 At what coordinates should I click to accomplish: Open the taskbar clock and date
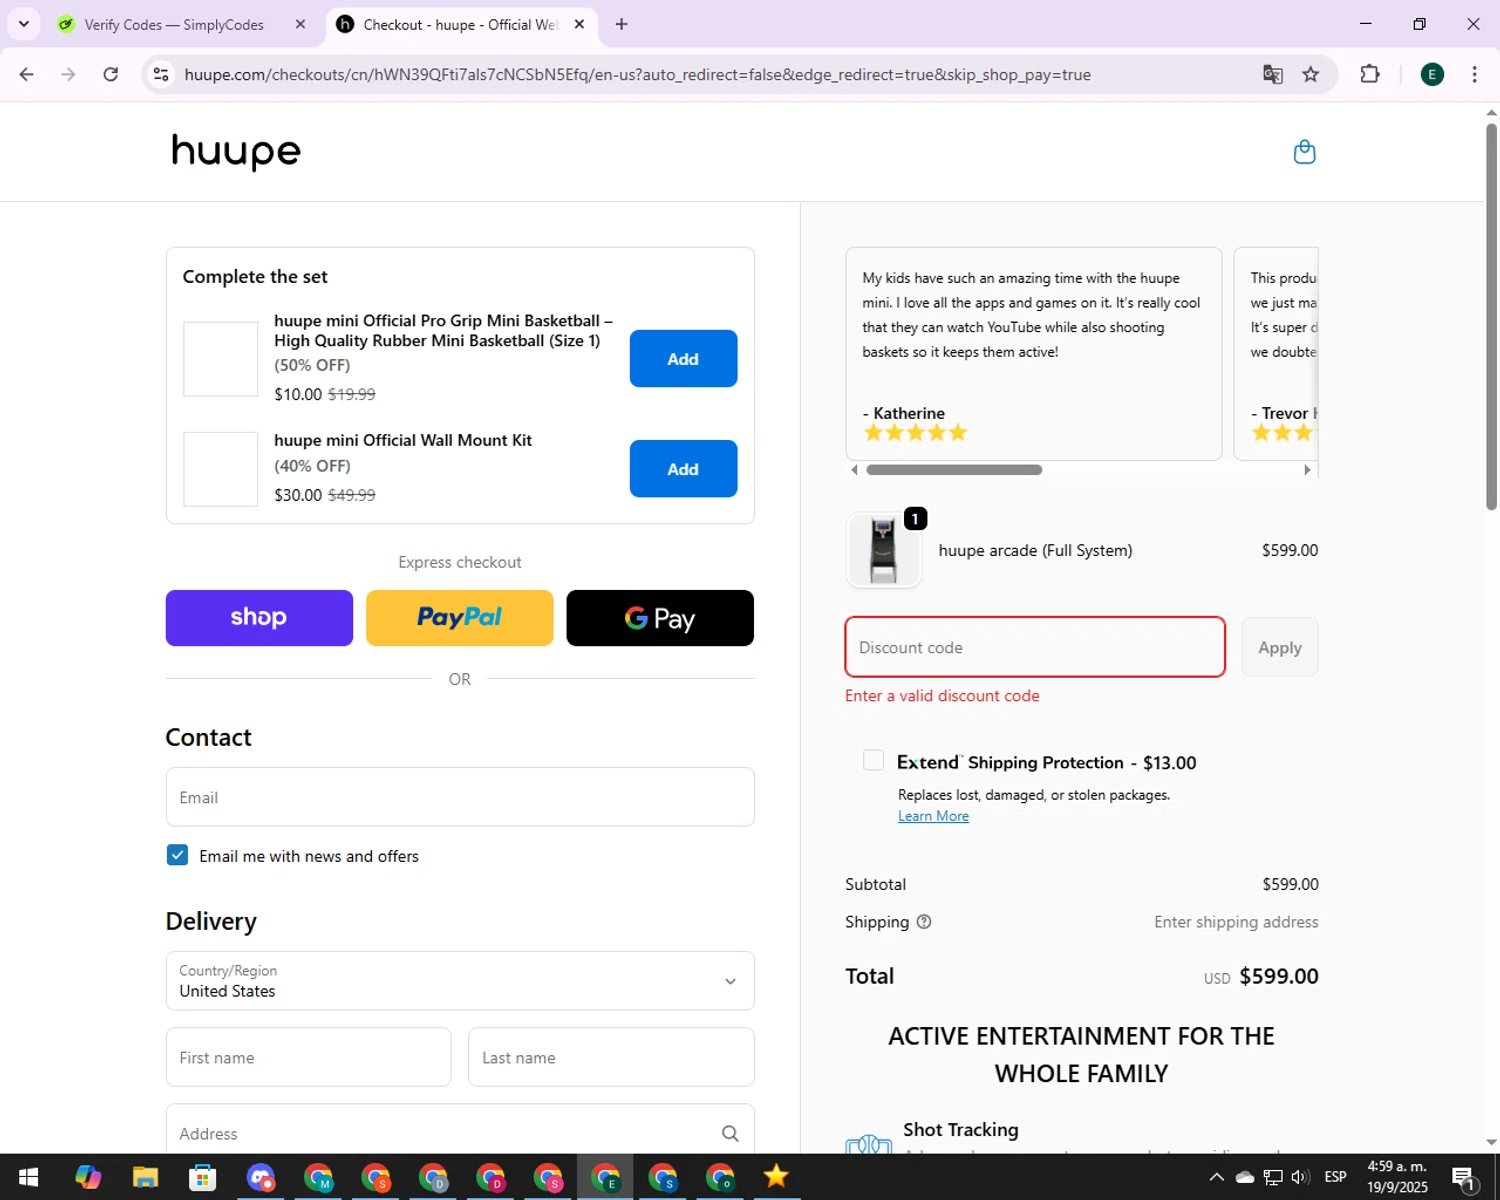(x=1397, y=1177)
